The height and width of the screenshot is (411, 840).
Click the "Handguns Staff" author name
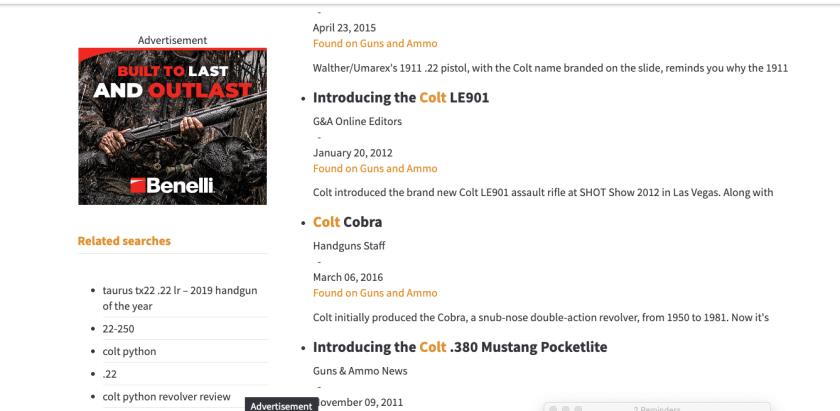pyautogui.click(x=349, y=246)
